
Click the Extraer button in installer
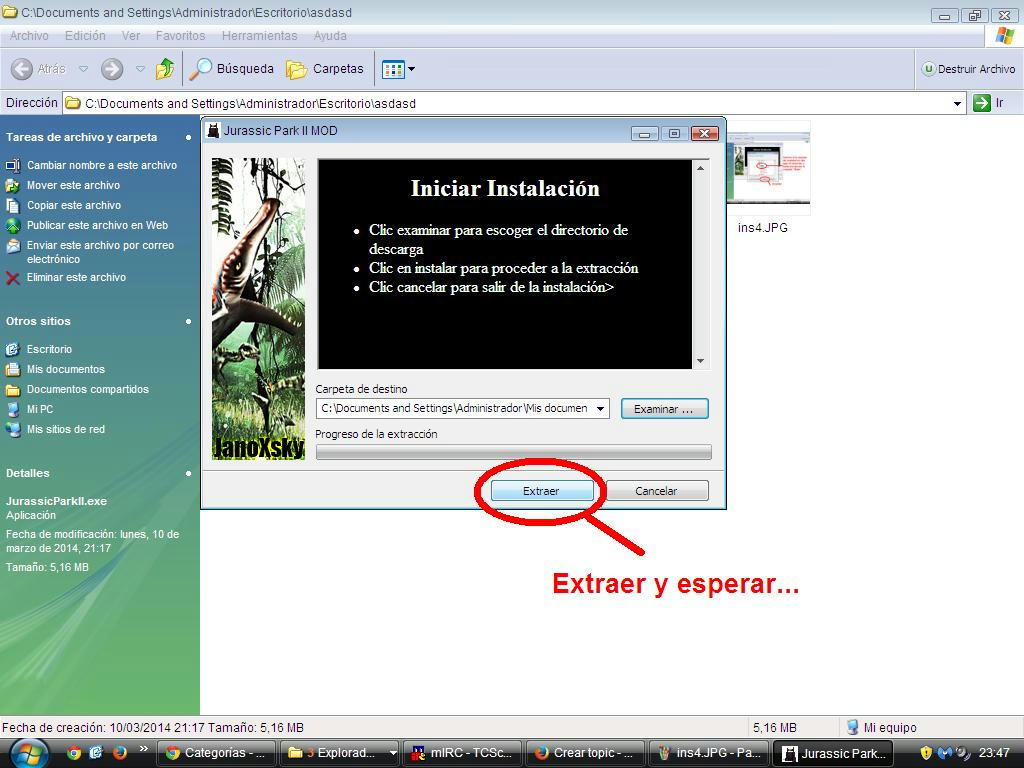point(541,491)
